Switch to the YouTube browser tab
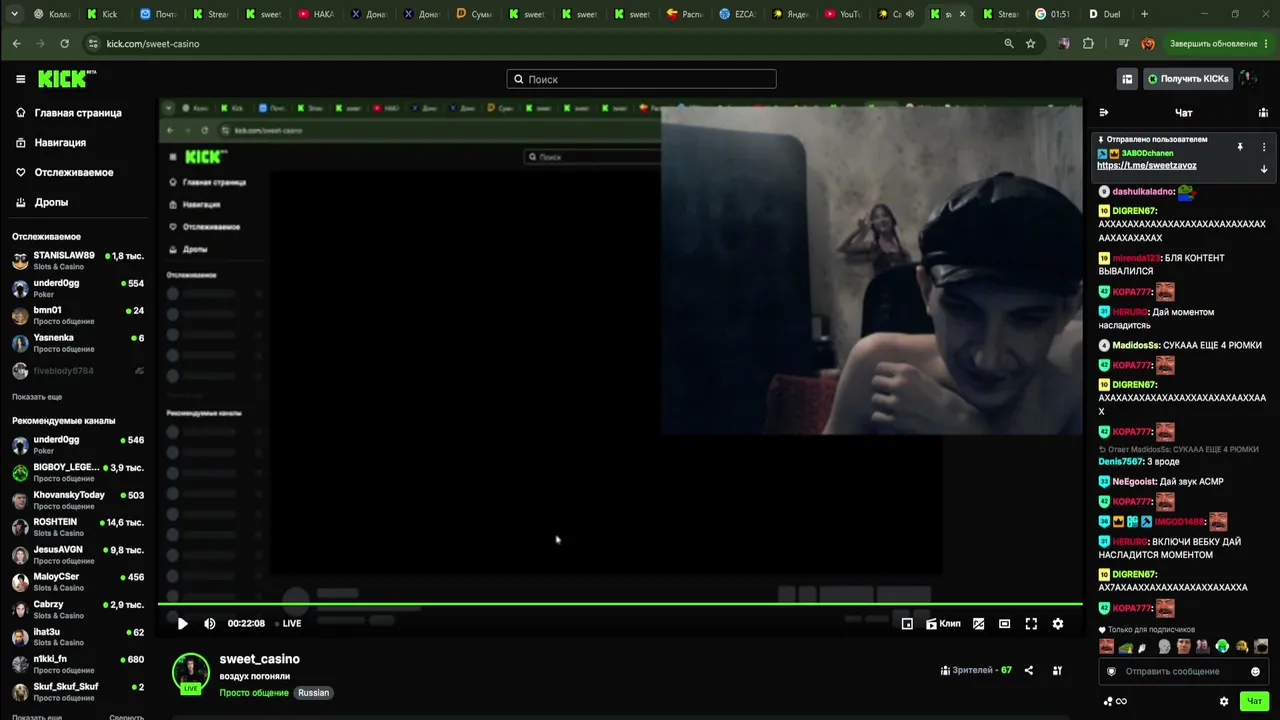 (842, 14)
